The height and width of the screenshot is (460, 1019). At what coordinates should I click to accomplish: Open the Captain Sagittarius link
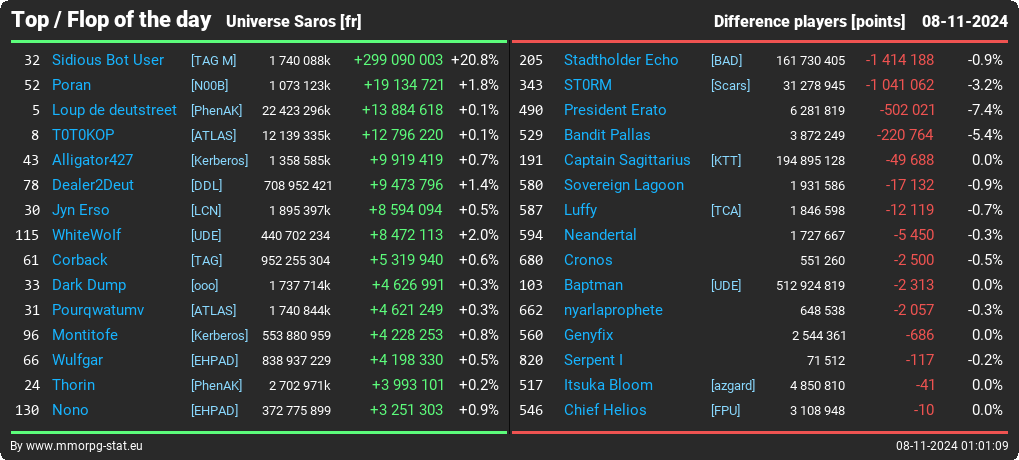(x=627, y=160)
